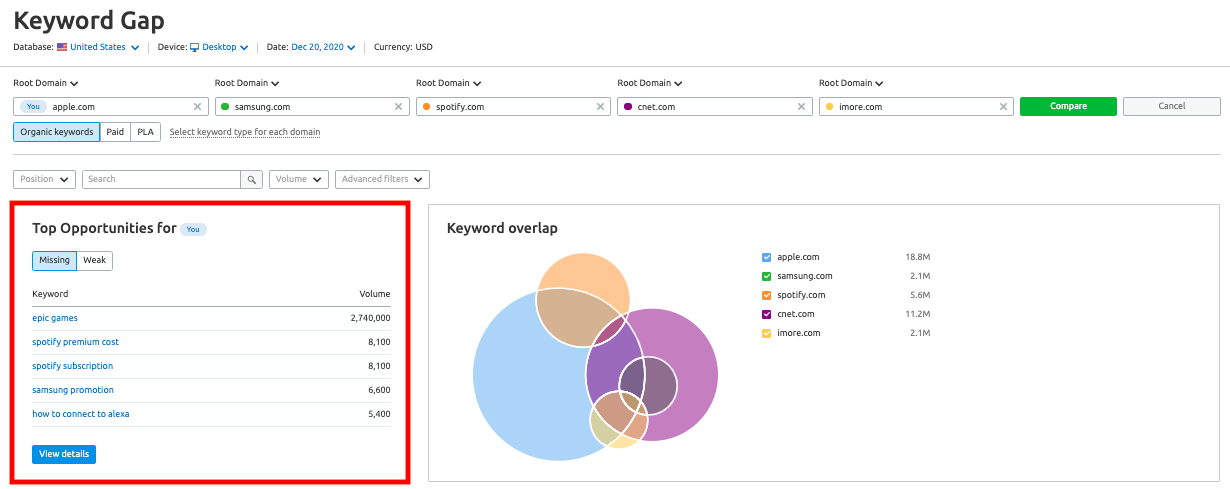The image size is (1230, 489).
Task: Click the search magnifier icon
Action: tap(252, 179)
